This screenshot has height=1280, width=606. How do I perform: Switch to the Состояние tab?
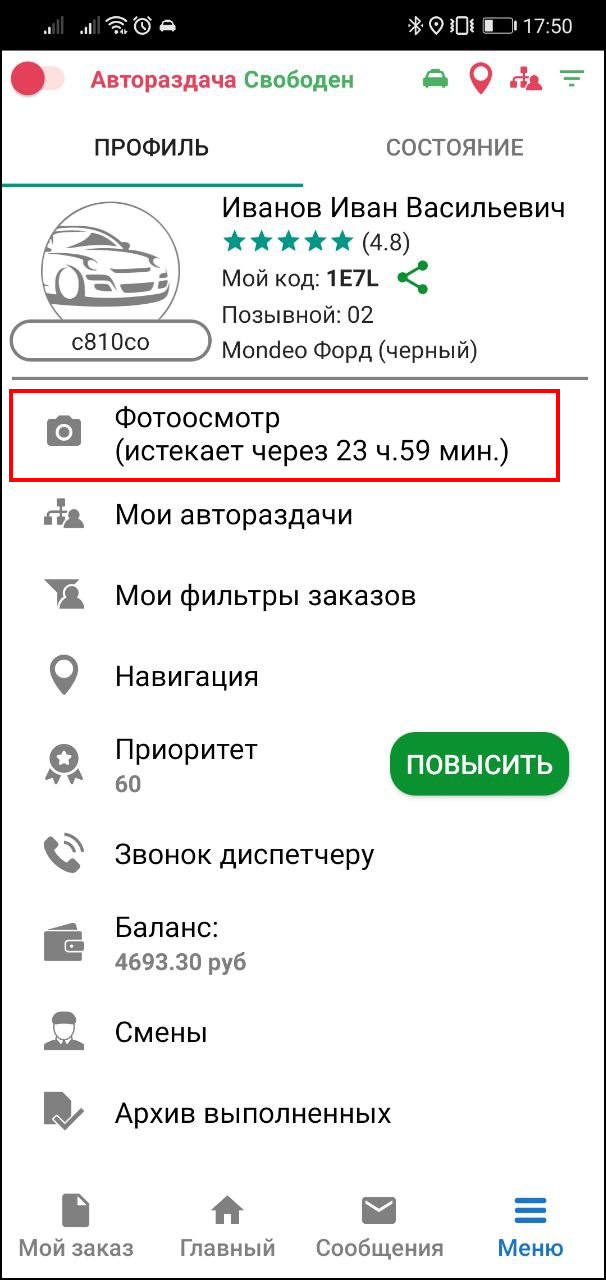(x=454, y=148)
